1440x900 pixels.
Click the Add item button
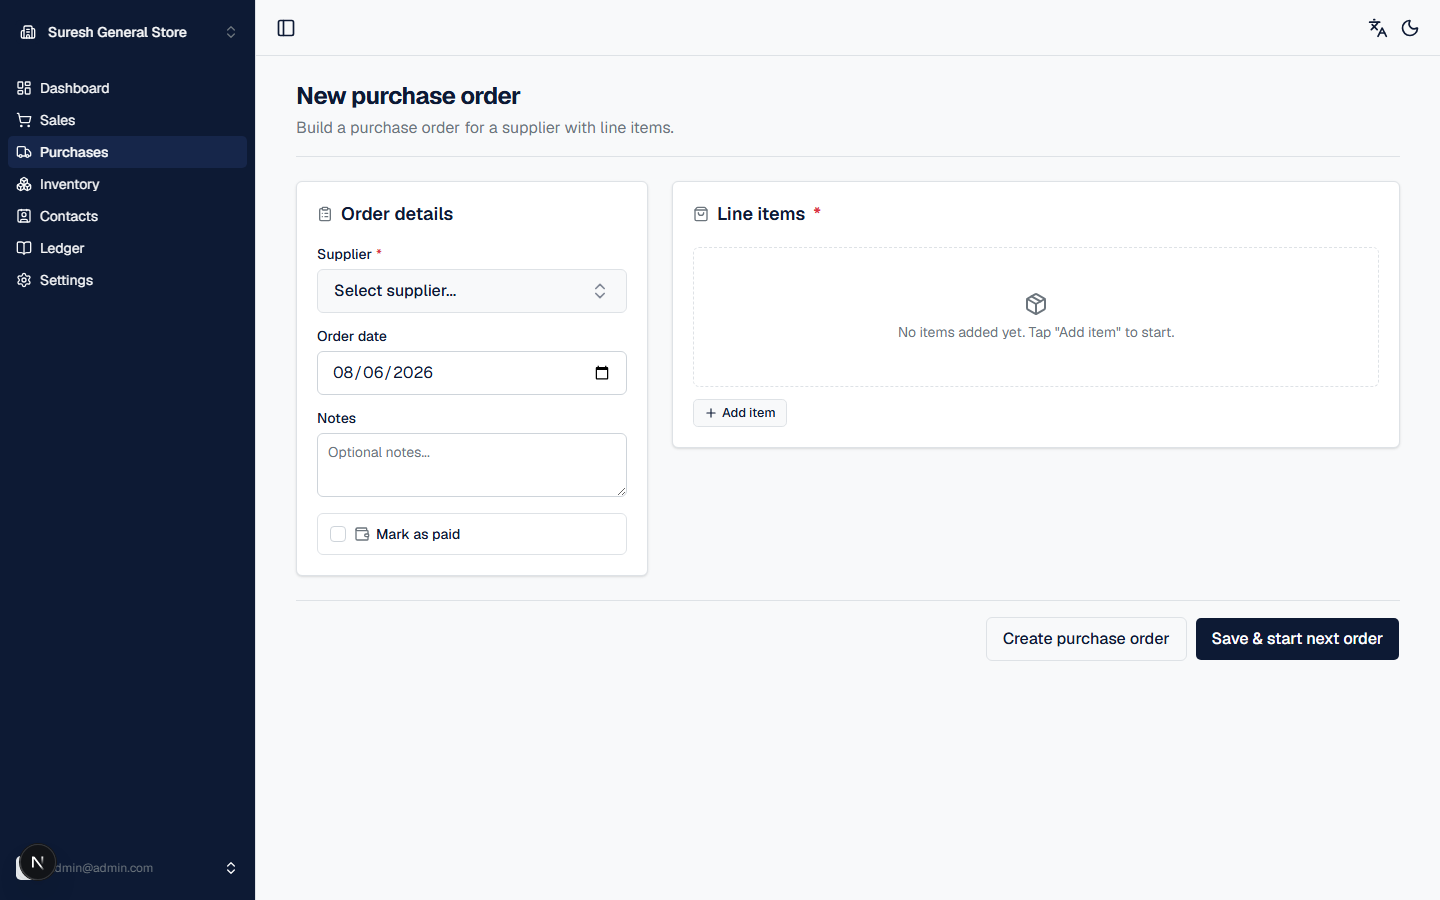(x=740, y=413)
